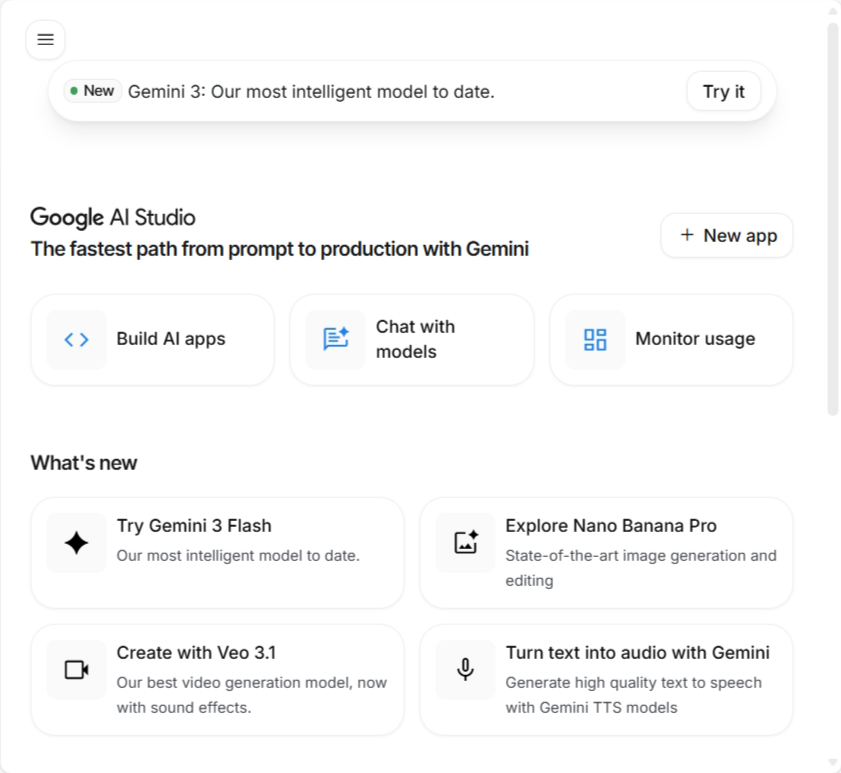Open the hamburger navigation menu

coord(45,40)
